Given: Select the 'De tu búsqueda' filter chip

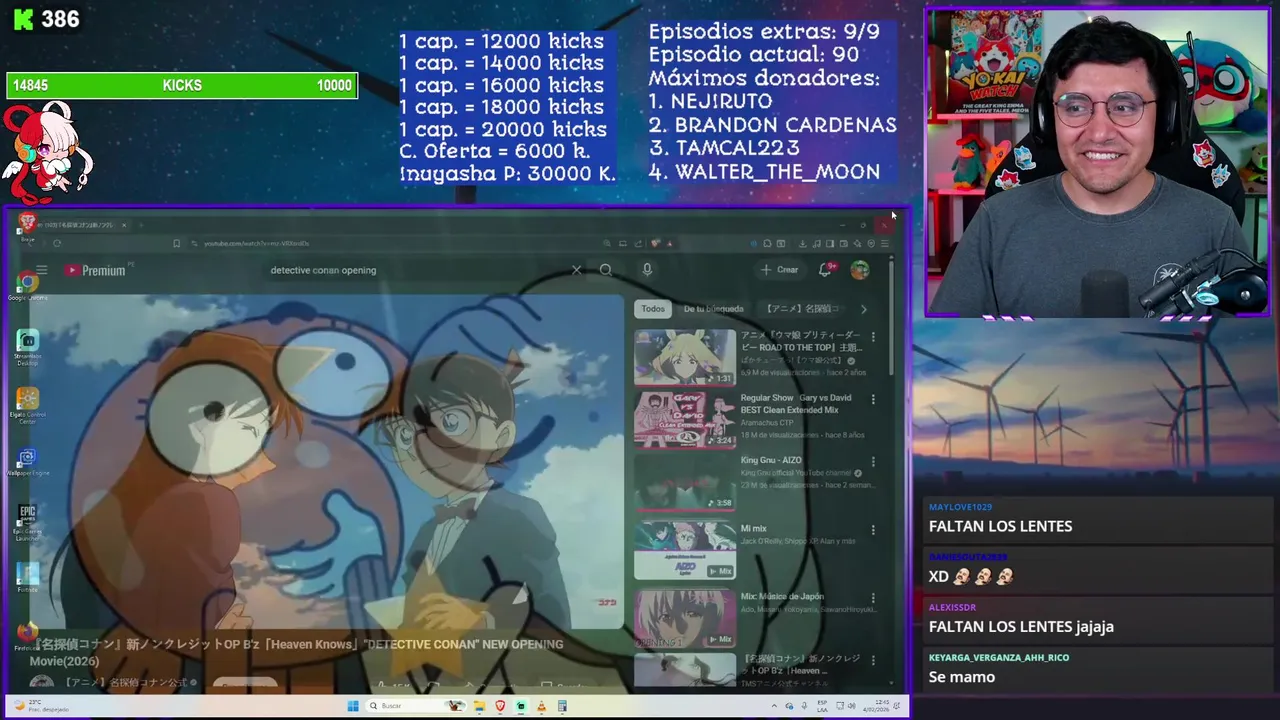Looking at the screenshot, I should pyautogui.click(x=714, y=309).
